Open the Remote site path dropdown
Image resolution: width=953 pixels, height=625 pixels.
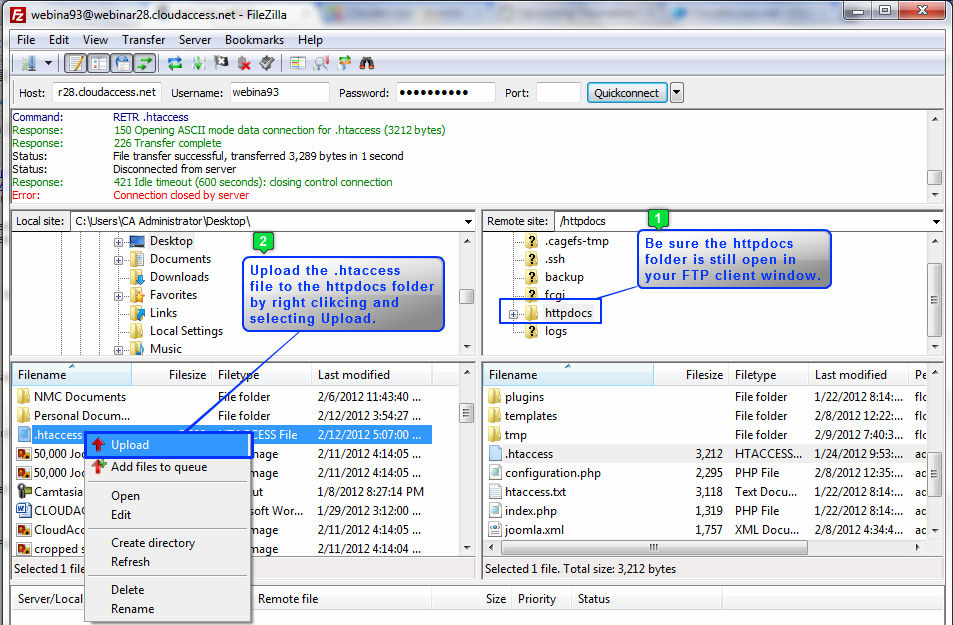[x=936, y=222]
